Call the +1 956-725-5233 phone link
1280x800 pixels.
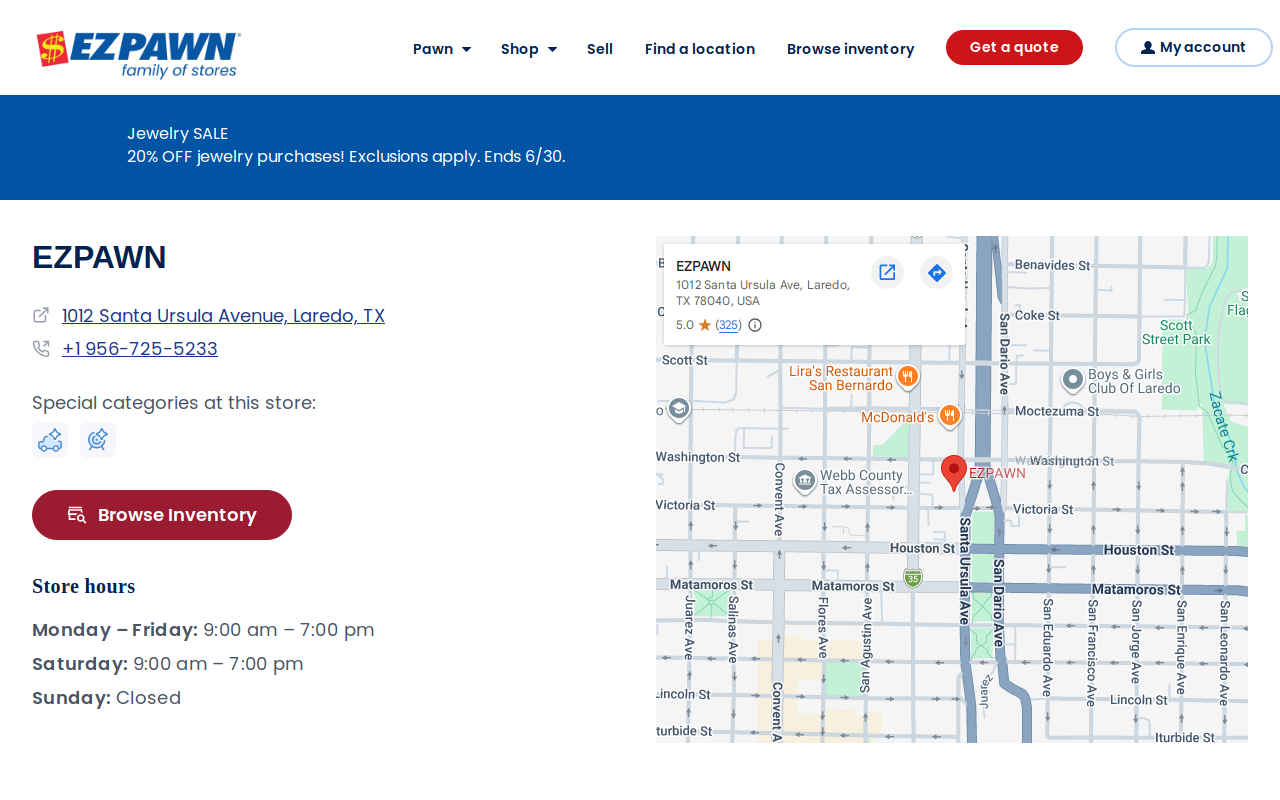click(x=140, y=349)
